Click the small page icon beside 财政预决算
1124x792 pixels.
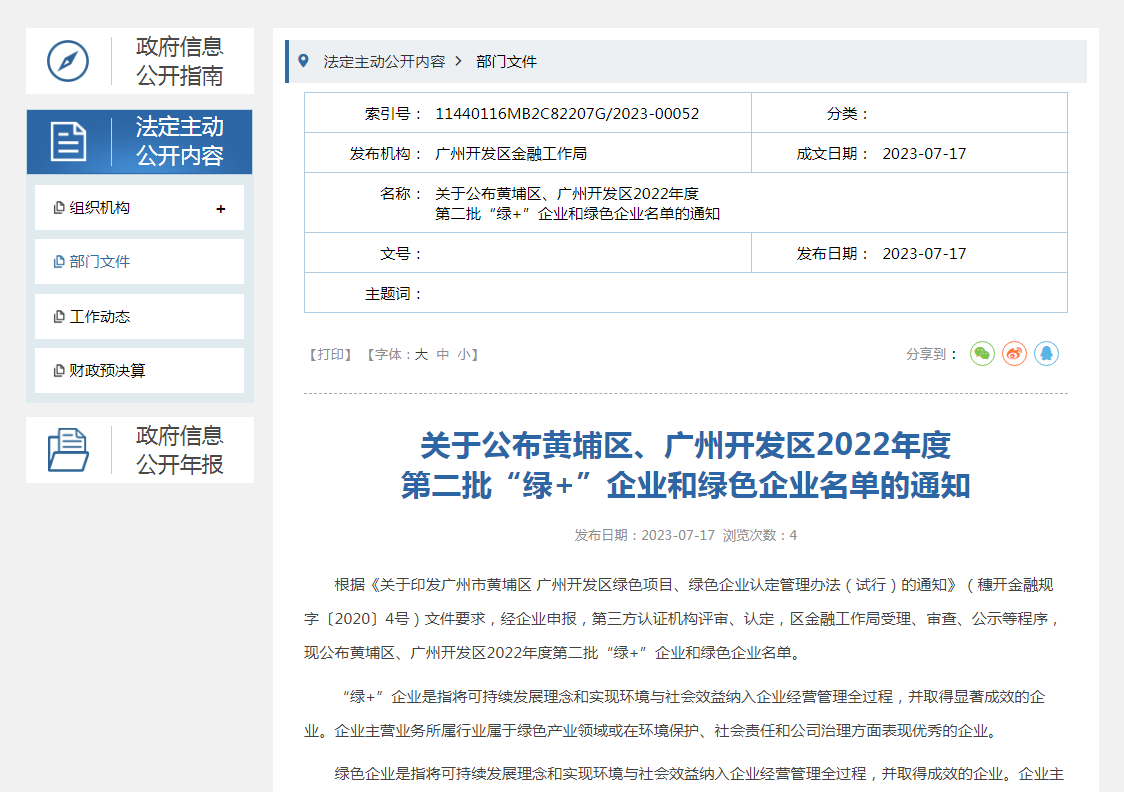pos(59,371)
